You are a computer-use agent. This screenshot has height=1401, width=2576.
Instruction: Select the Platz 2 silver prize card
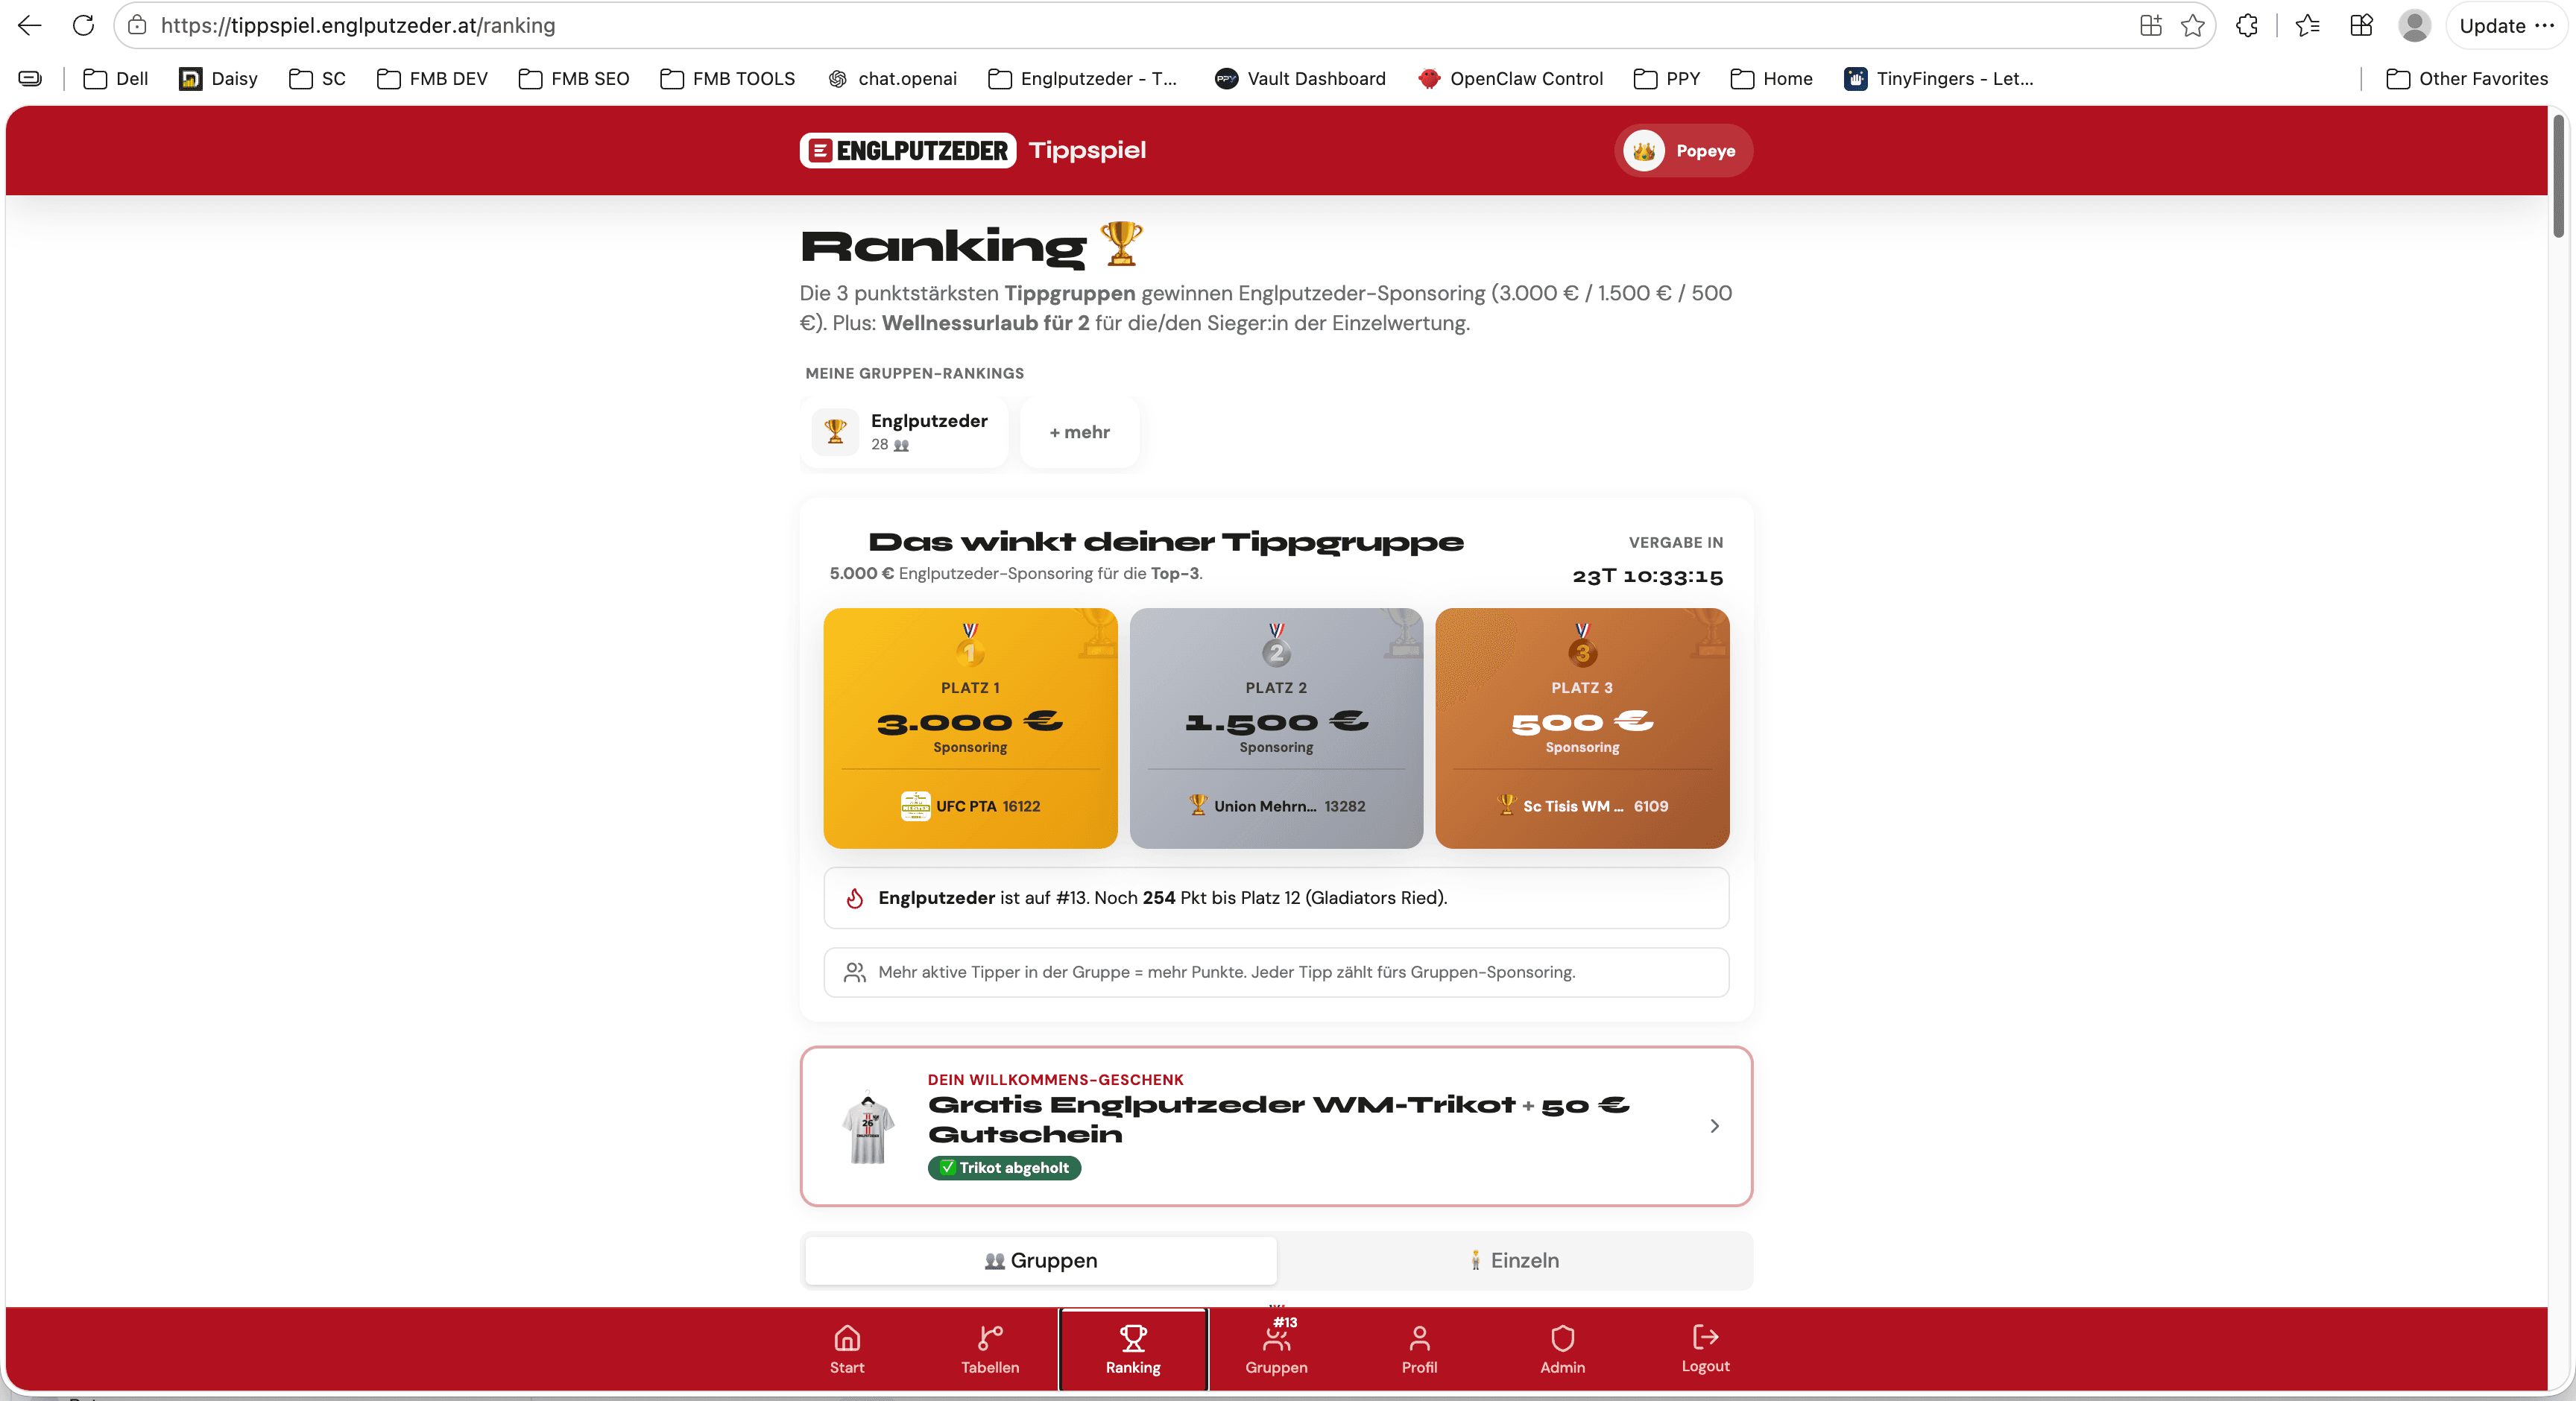point(1276,728)
